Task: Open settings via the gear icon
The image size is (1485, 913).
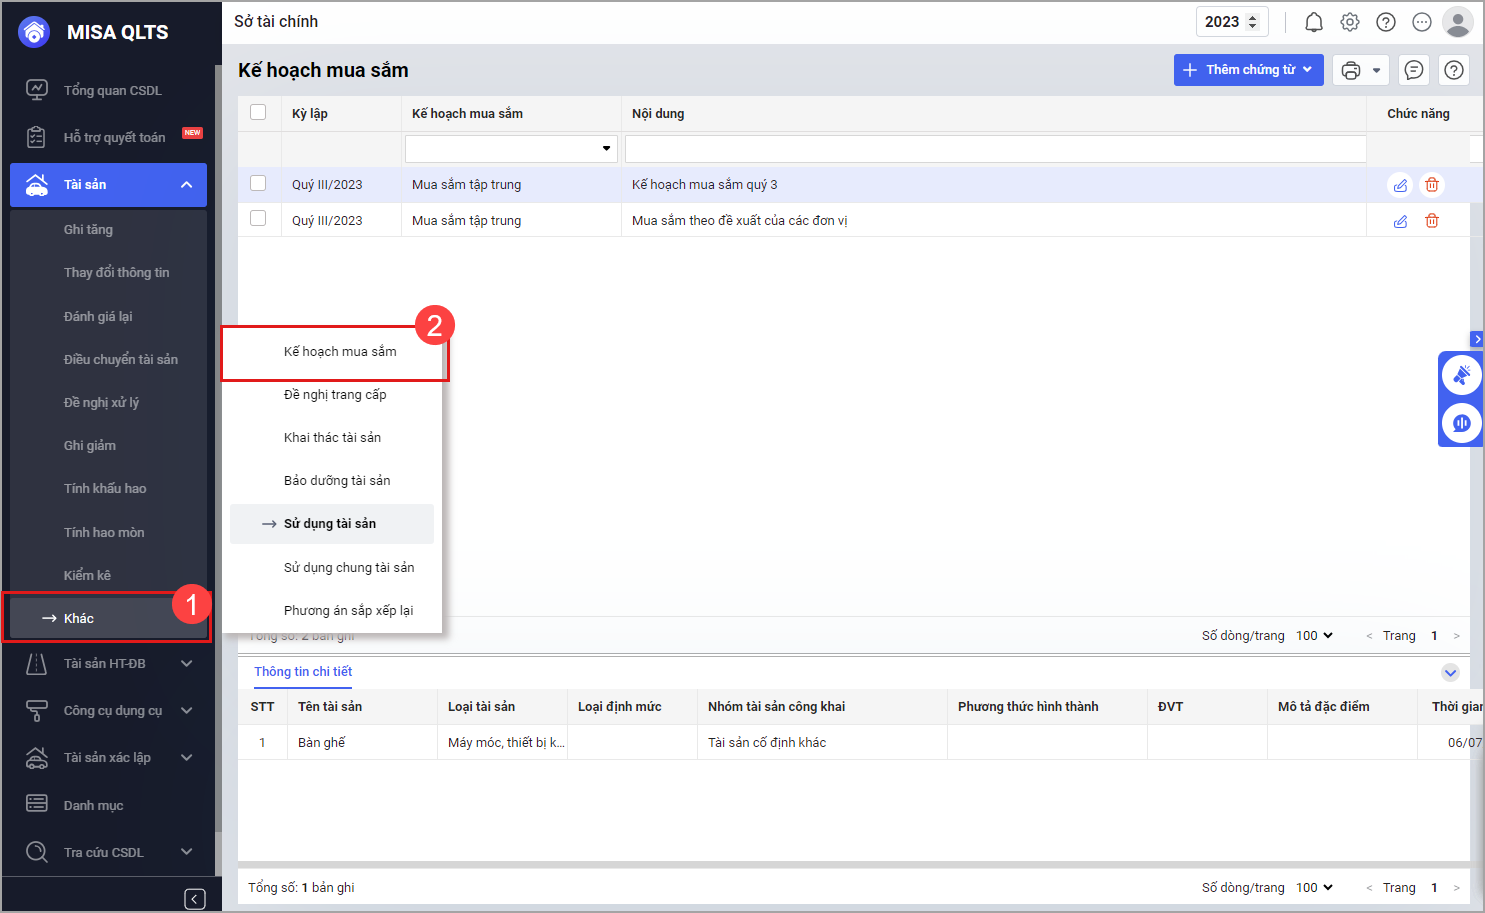Action: tap(1349, 22)
